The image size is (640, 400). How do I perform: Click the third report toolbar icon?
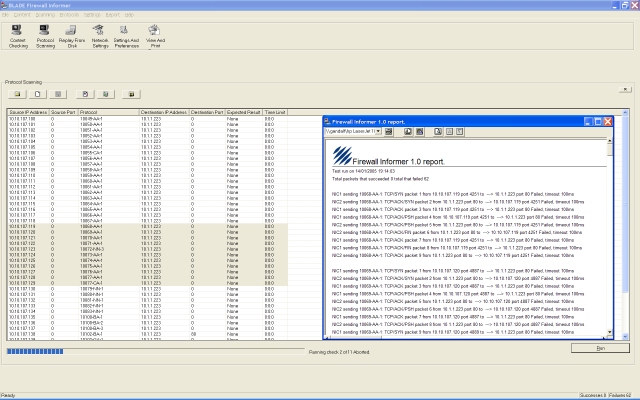click(x=419, y=131)
